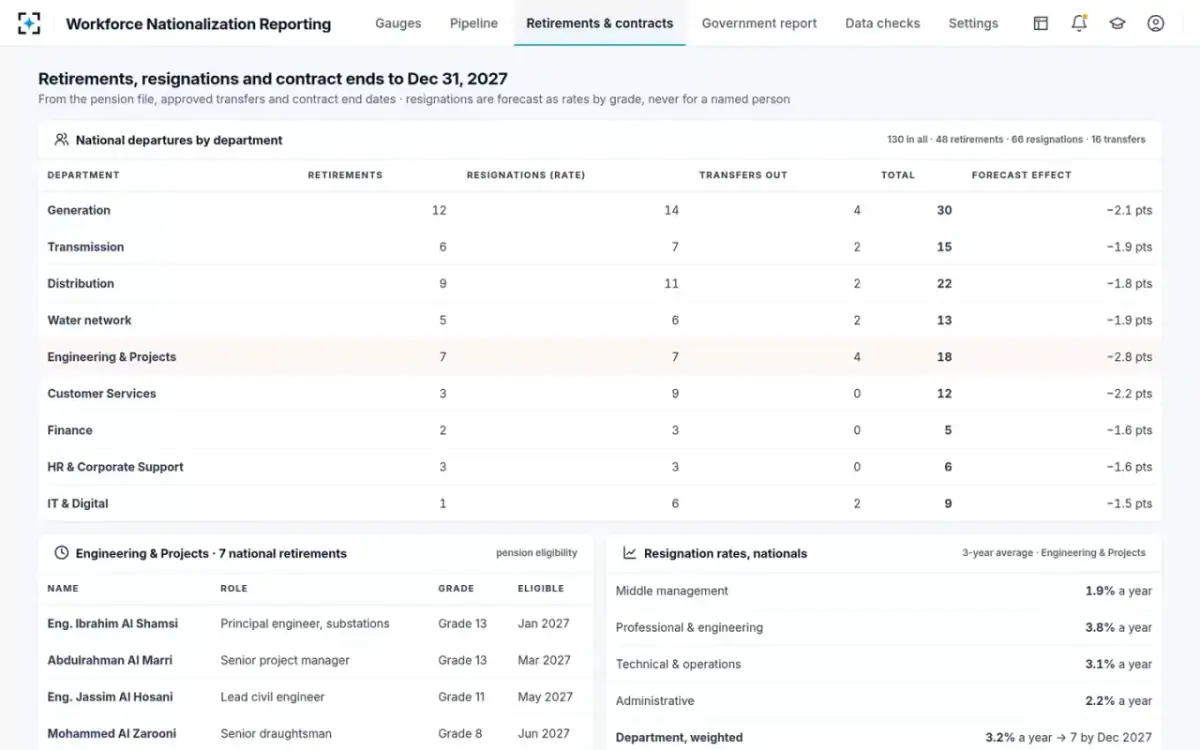
Task: Sort retirements by Grade header
Action: click(x=456, y=588)
